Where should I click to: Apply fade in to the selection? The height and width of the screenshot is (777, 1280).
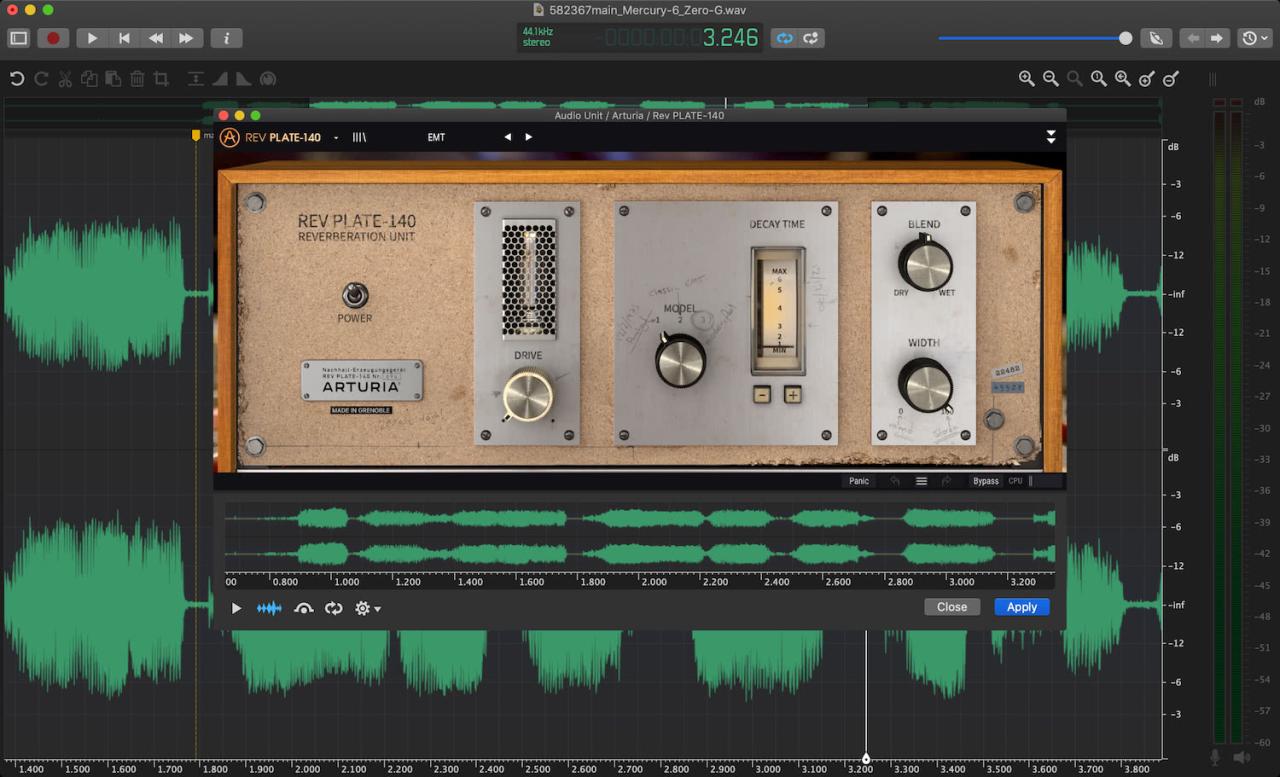coord(219,79)
